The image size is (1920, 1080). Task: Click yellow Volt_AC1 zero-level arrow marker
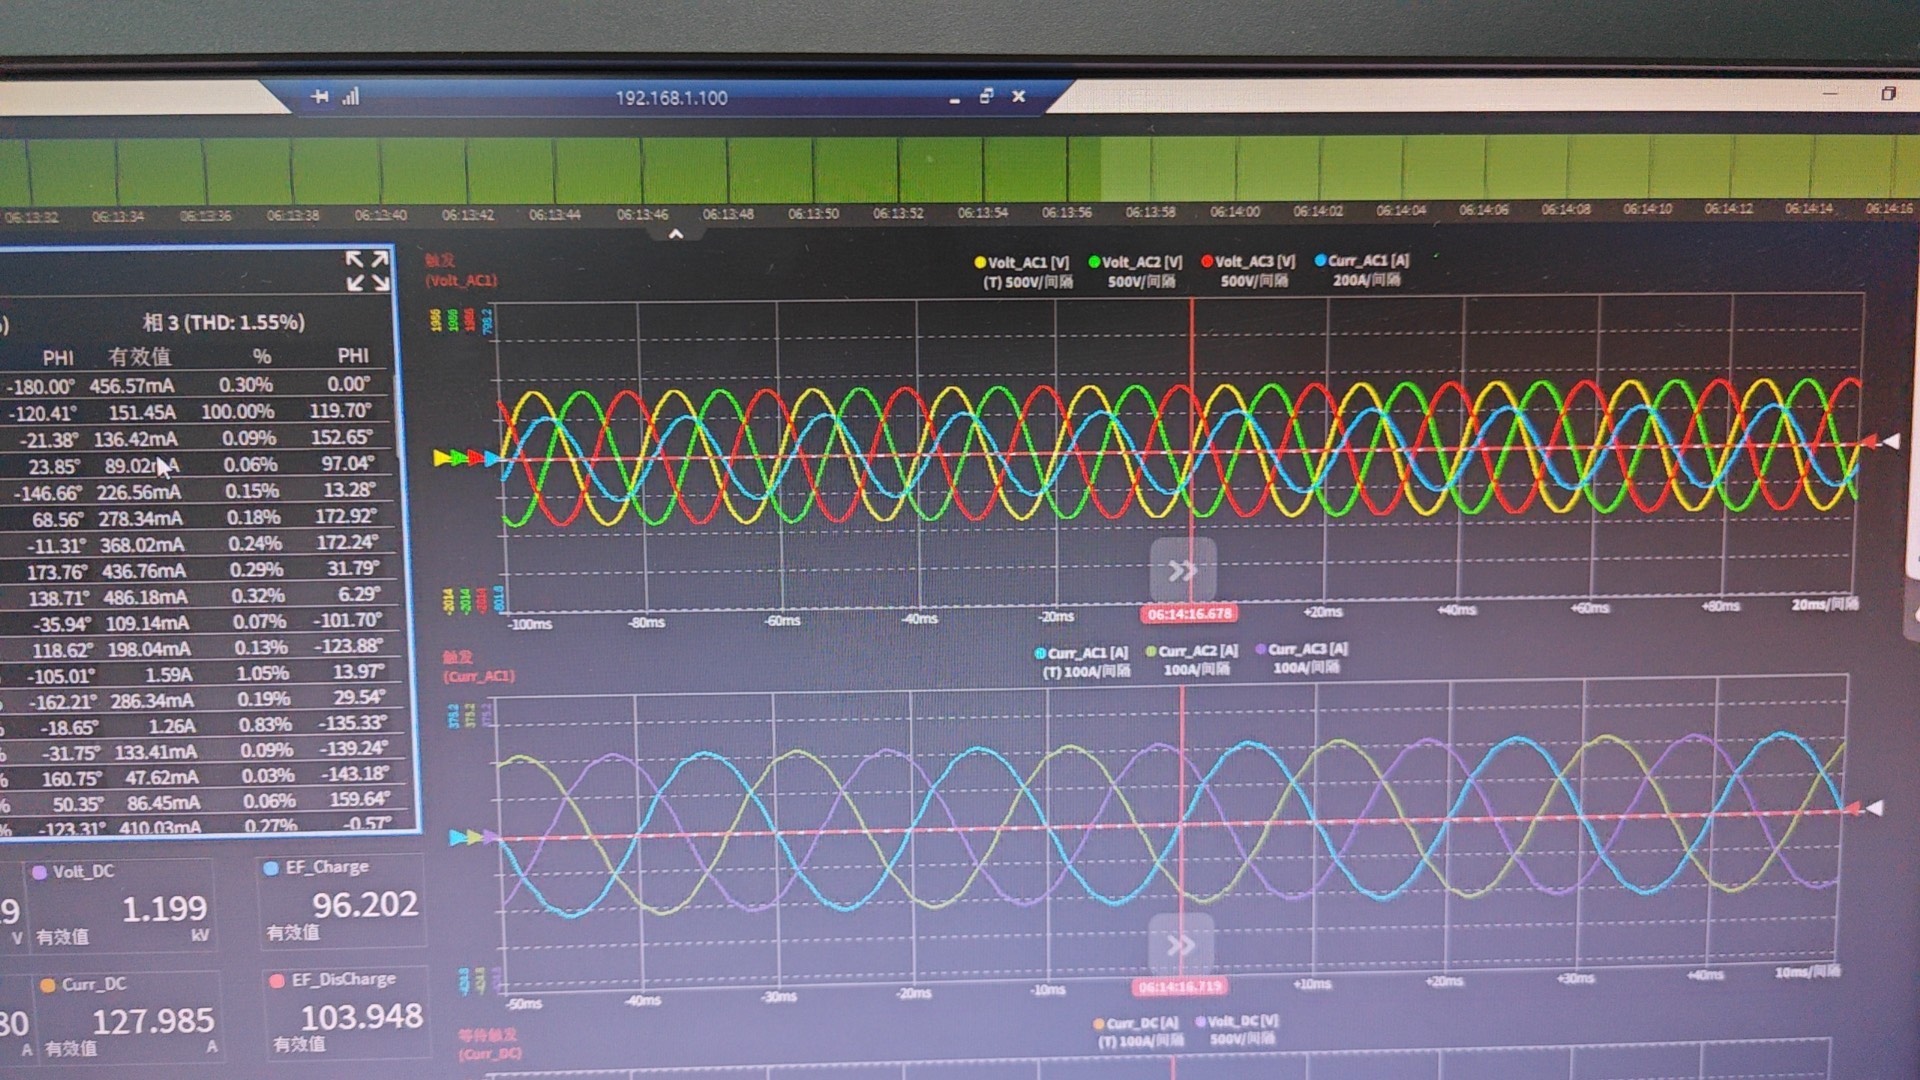[x=441, y=458]
